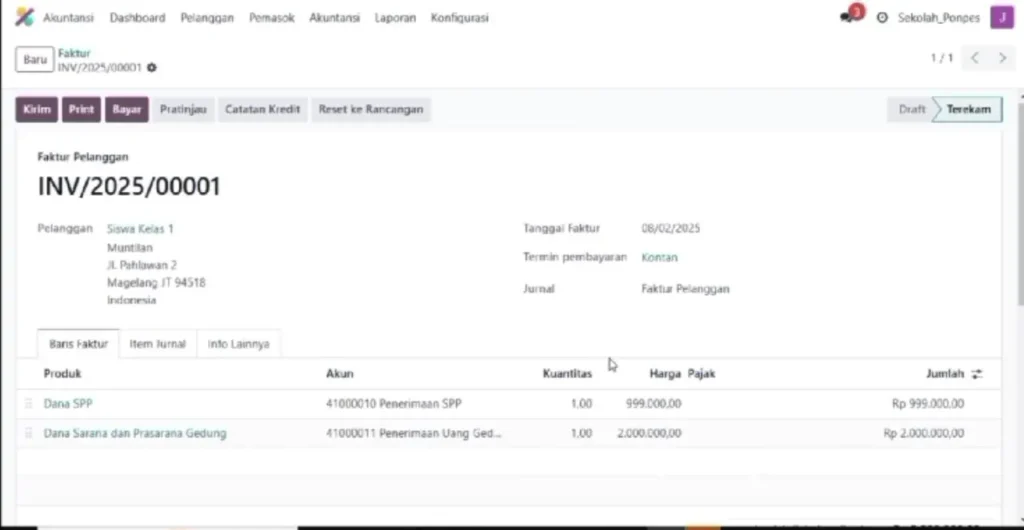Image resolution: width=1024 pixels, height=530 pixels.
Task: Open the Laporan menu
Action: tap(395, 18)
